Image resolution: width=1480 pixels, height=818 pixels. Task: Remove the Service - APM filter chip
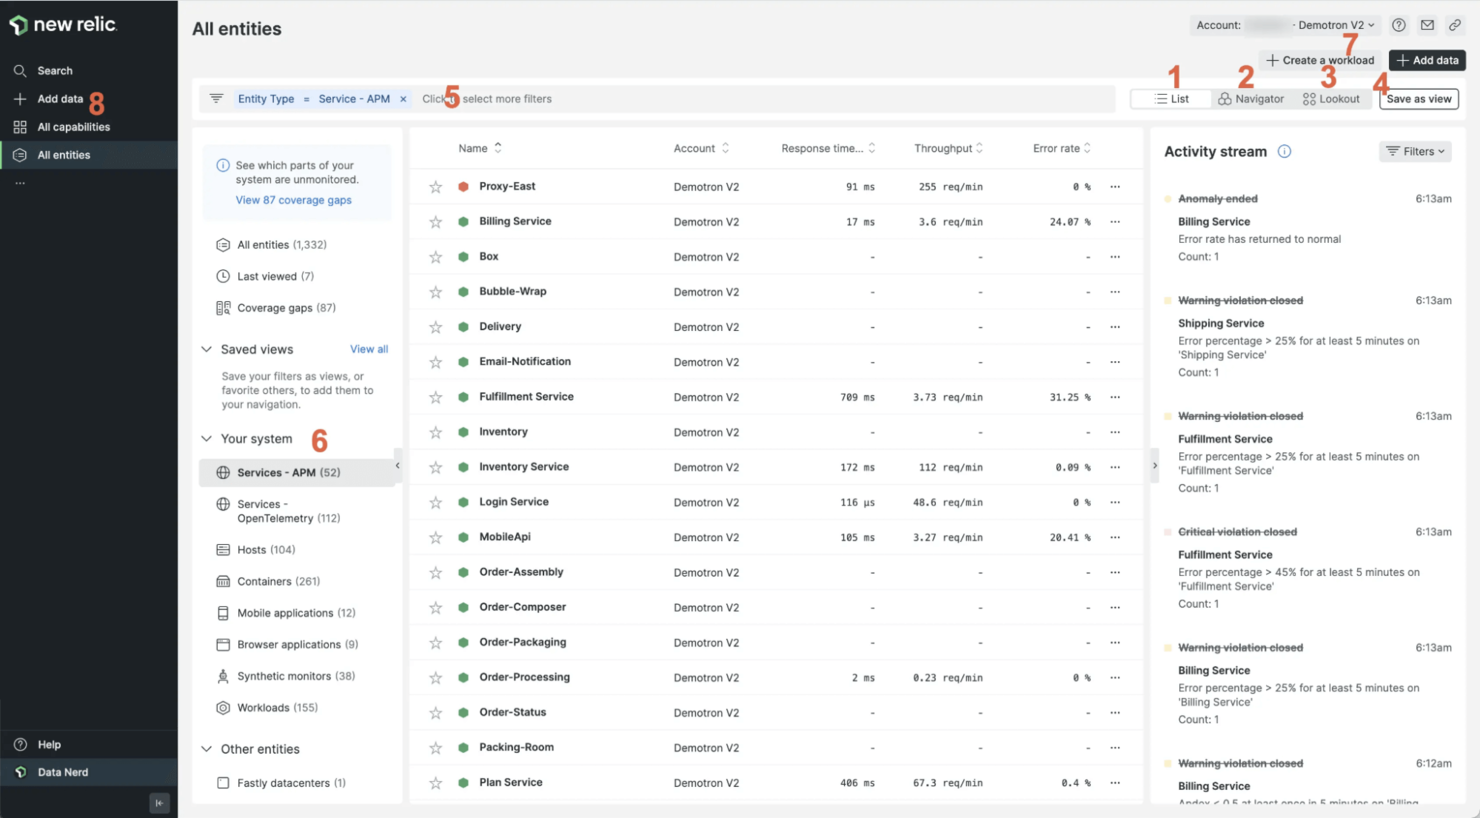tap(403, 98)
